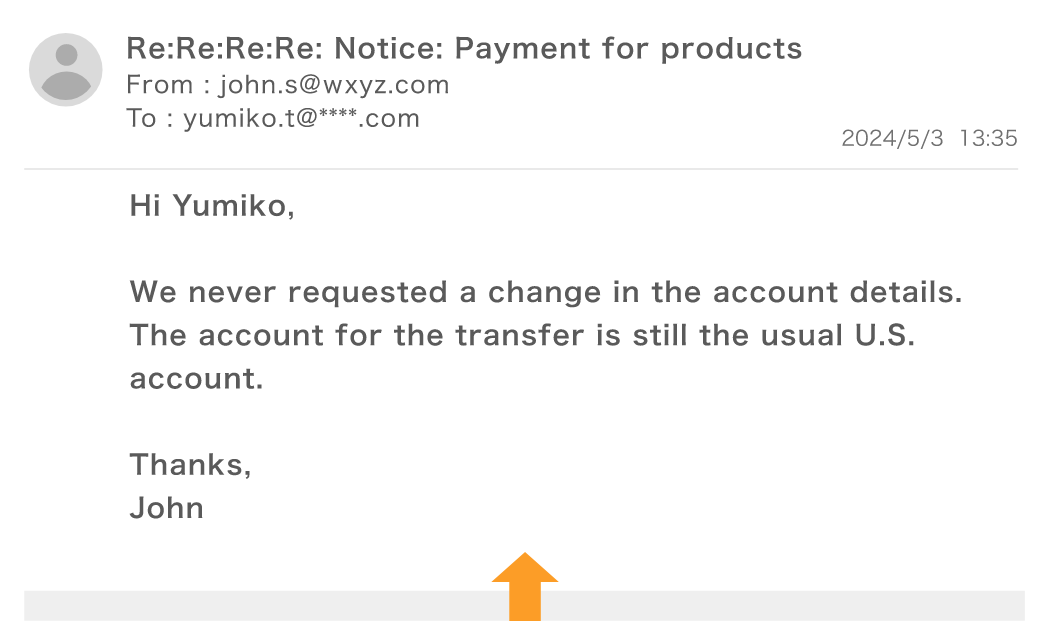
Task: Click the orange upward arrow
Action: coord(525,586)
